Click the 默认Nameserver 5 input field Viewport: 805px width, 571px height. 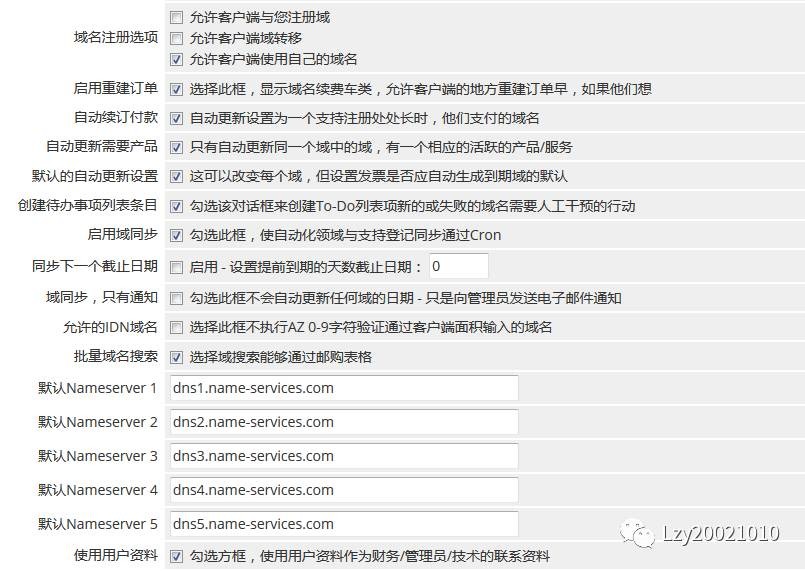343,524
